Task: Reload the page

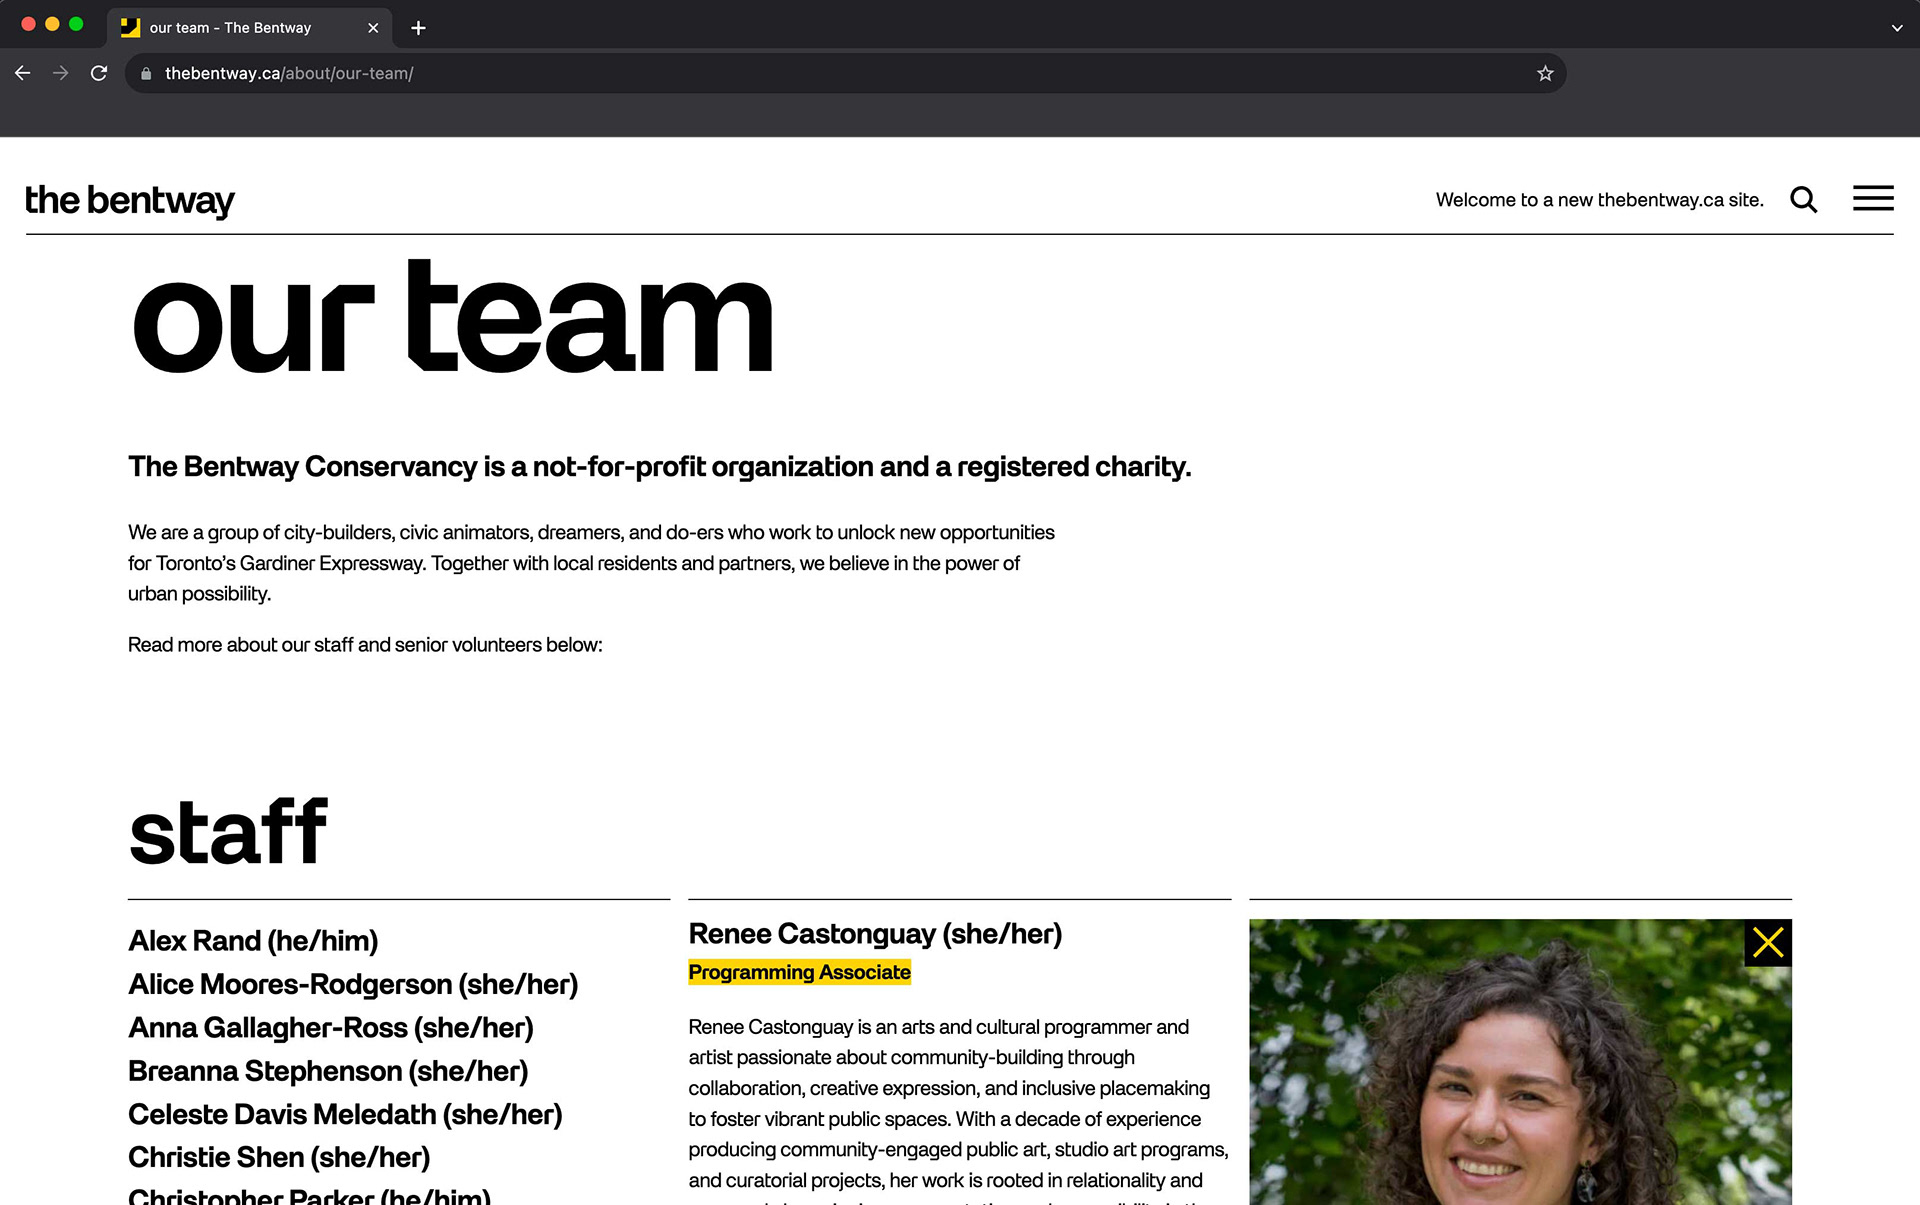Action: (x=99, y=73)
